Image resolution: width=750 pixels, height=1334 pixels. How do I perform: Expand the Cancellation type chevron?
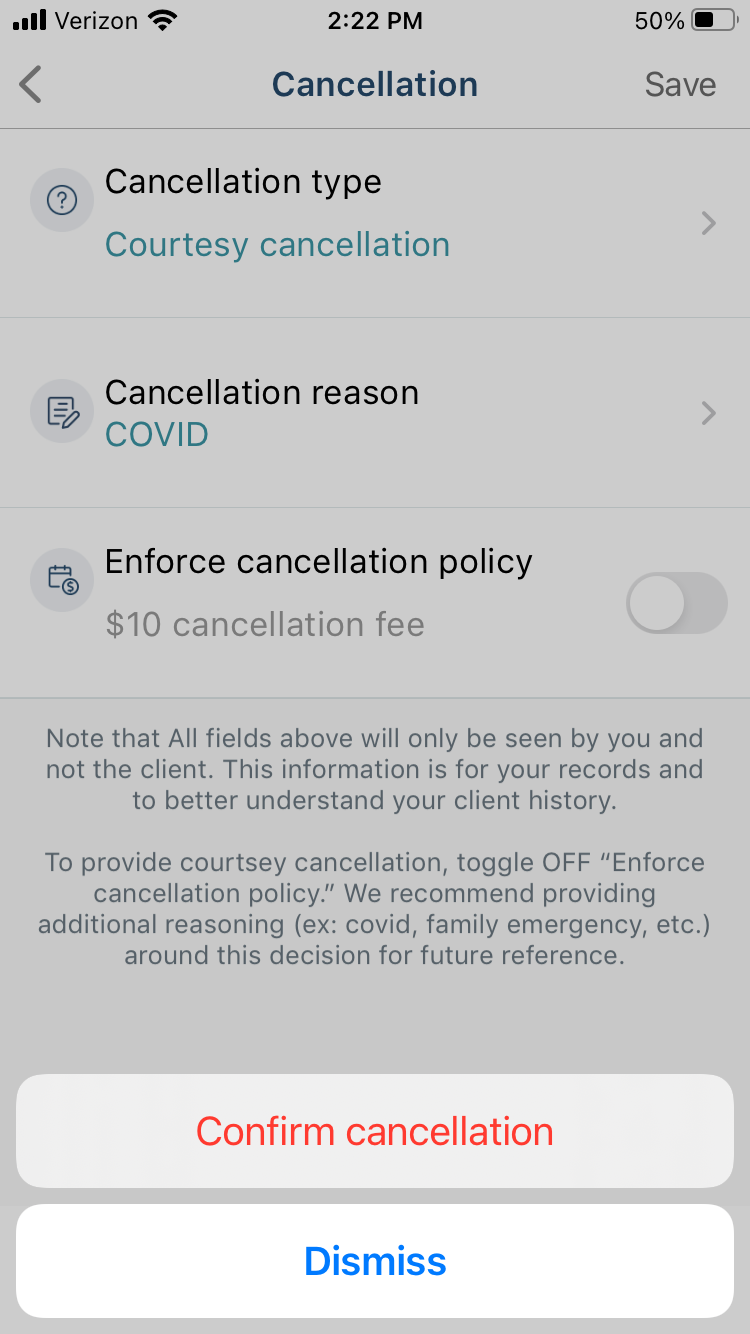pos(708,223)
